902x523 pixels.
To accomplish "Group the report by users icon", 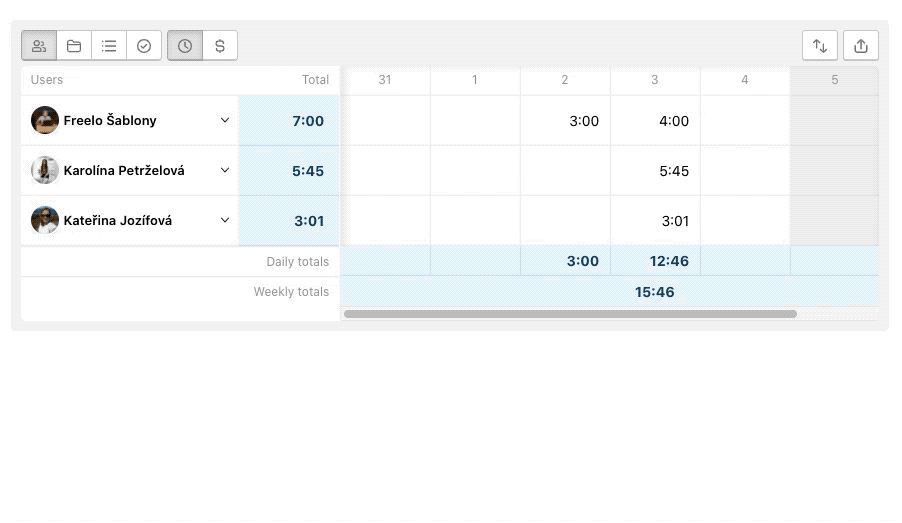I will click(x=39, y=45).
